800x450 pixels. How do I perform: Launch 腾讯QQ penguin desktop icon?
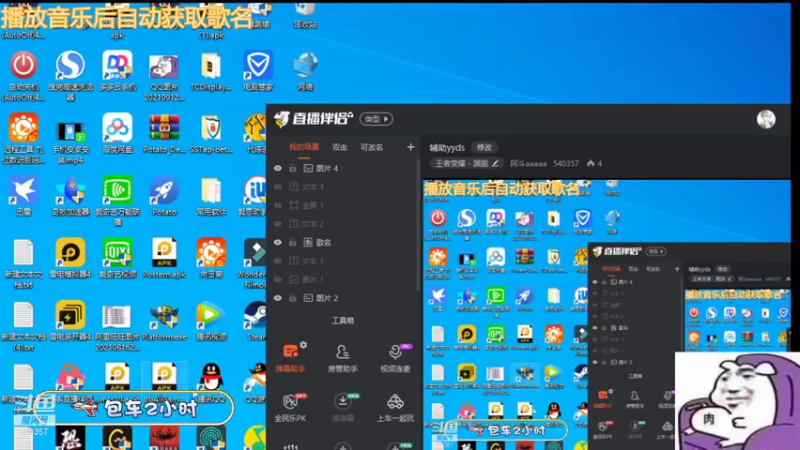pos(211,383)
